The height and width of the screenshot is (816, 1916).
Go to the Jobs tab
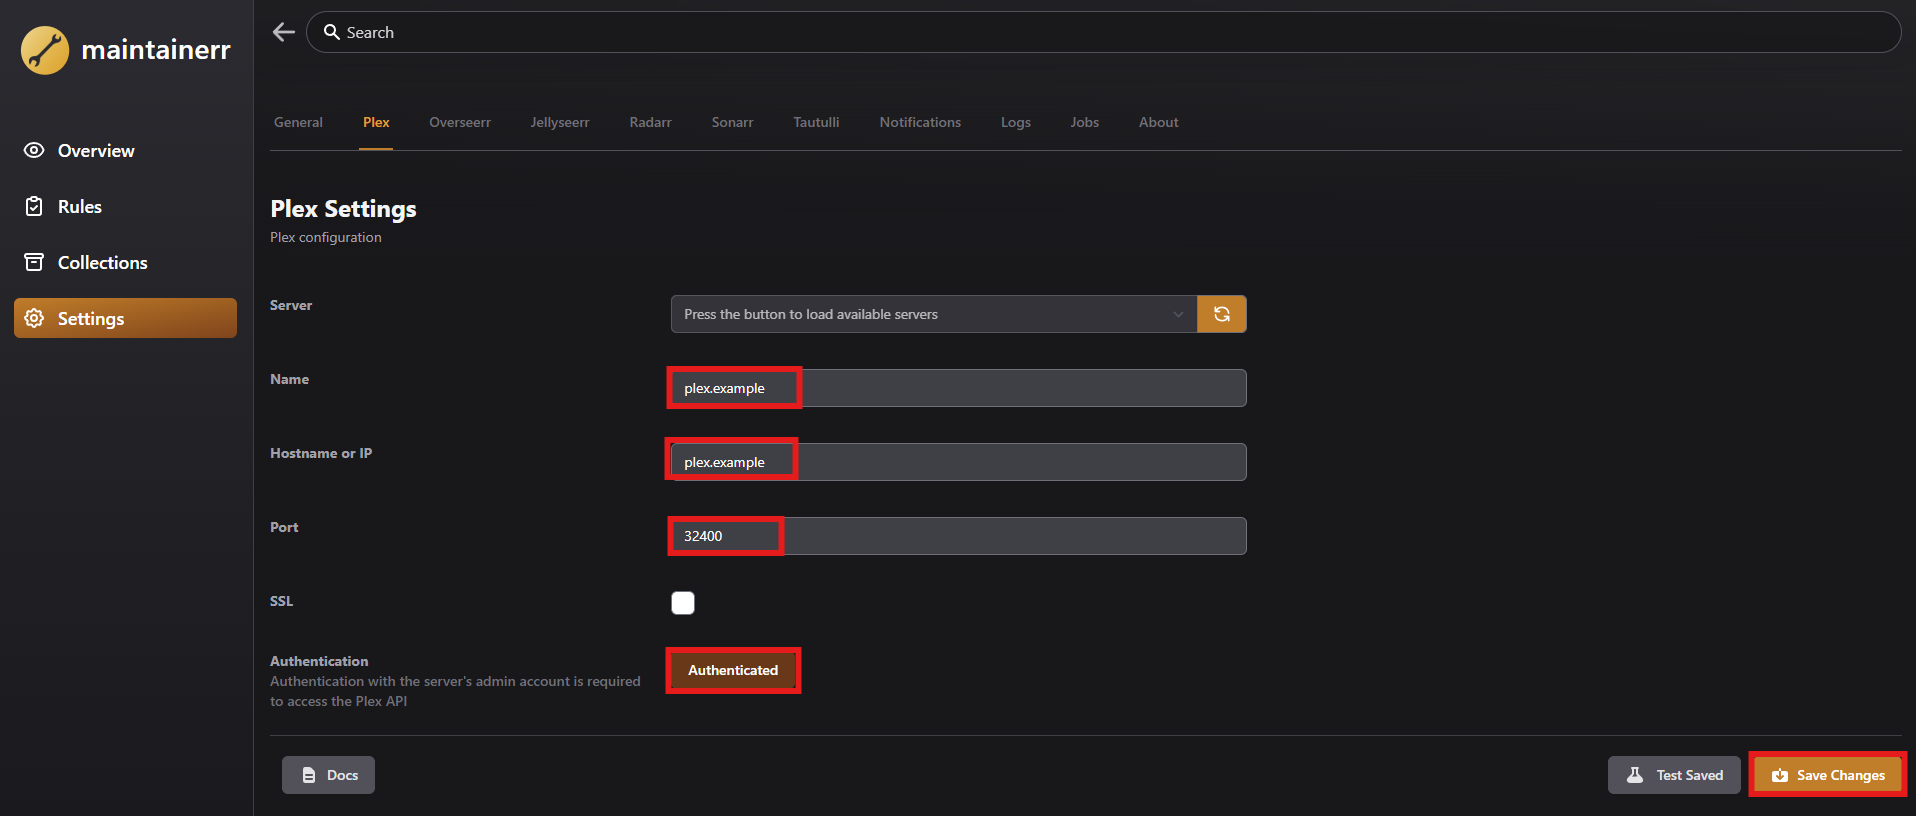(x=1084, y=122)
